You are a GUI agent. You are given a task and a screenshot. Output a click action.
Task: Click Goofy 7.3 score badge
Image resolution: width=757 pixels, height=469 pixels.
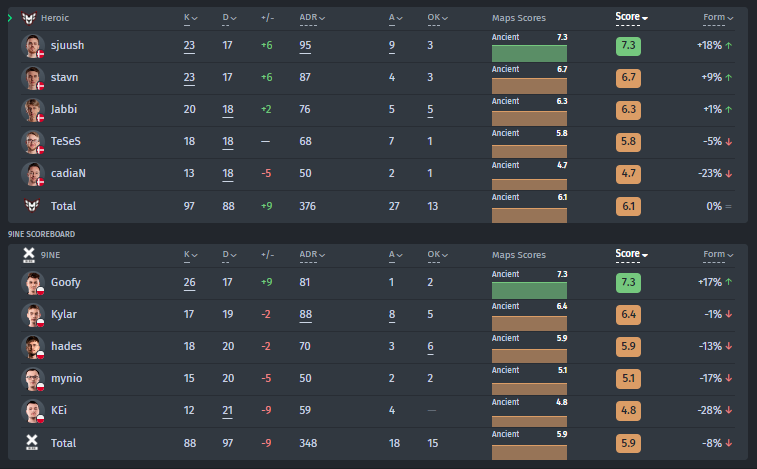[628, 283]
